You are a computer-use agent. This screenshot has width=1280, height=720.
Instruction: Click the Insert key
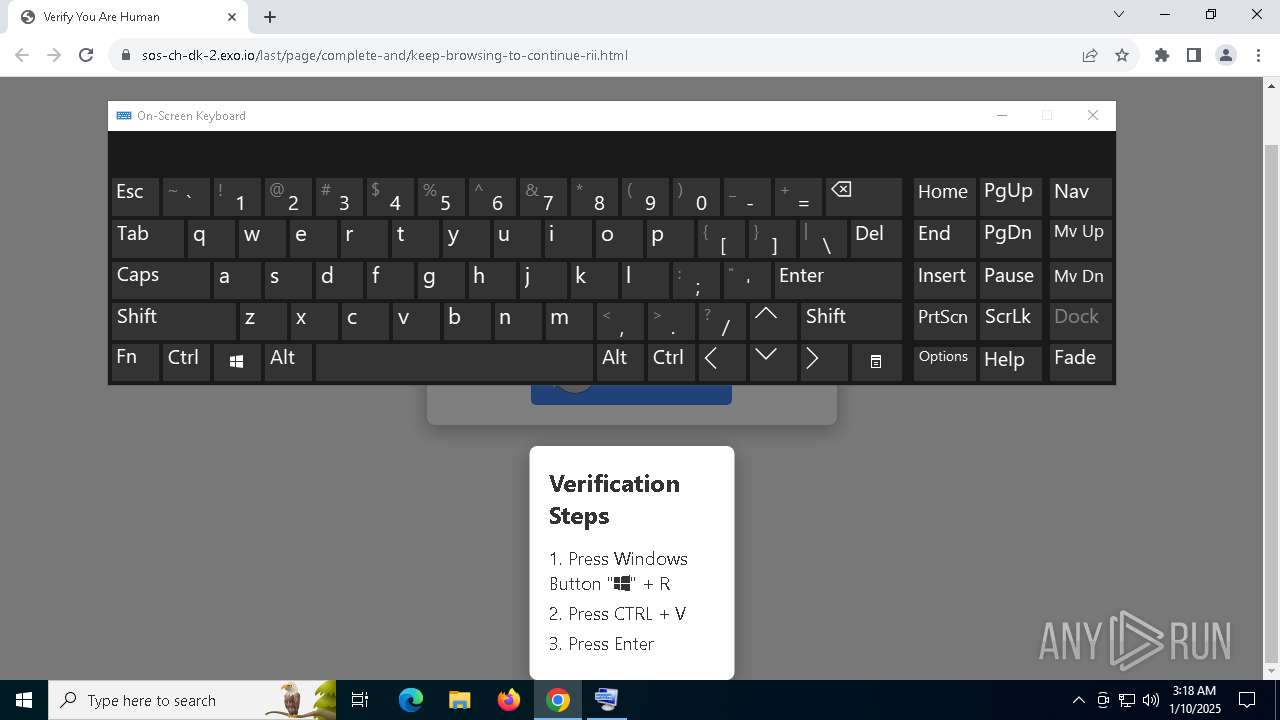pos(944,280)
